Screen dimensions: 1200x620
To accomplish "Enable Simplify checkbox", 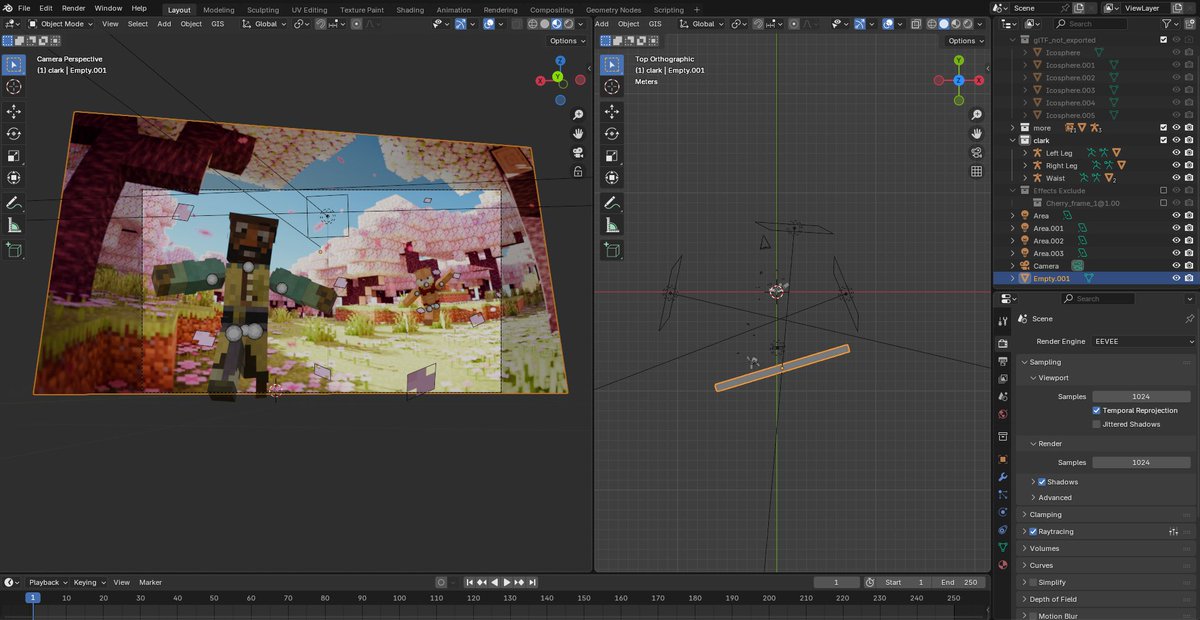I will coord(1033,582).
